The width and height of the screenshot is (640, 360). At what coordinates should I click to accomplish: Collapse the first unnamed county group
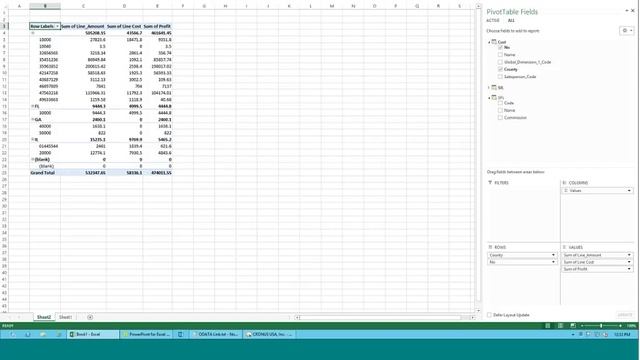(33, 33)
